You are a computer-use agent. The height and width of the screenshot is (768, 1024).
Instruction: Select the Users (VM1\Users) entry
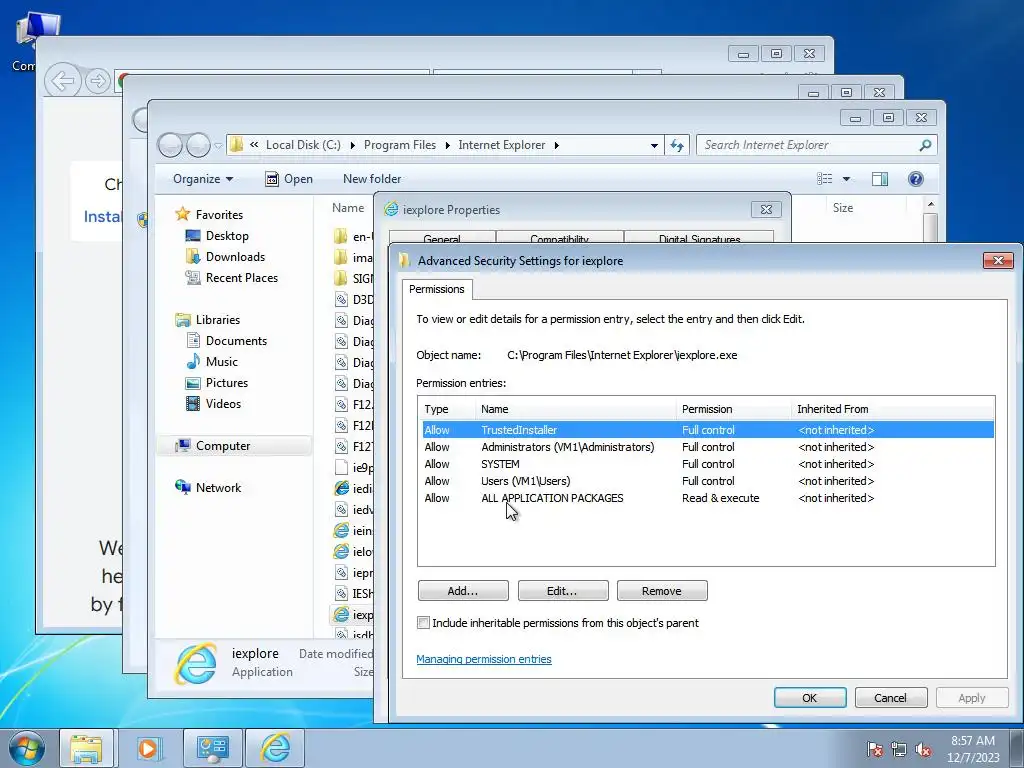pos(708,481)
